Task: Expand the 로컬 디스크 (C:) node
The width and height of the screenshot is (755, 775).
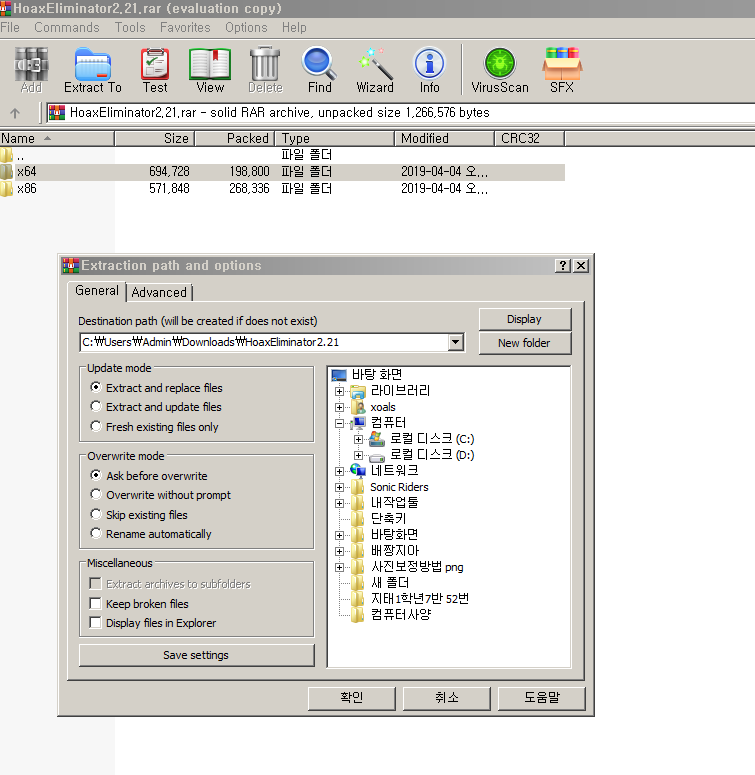Action: [x=359, y=439]
